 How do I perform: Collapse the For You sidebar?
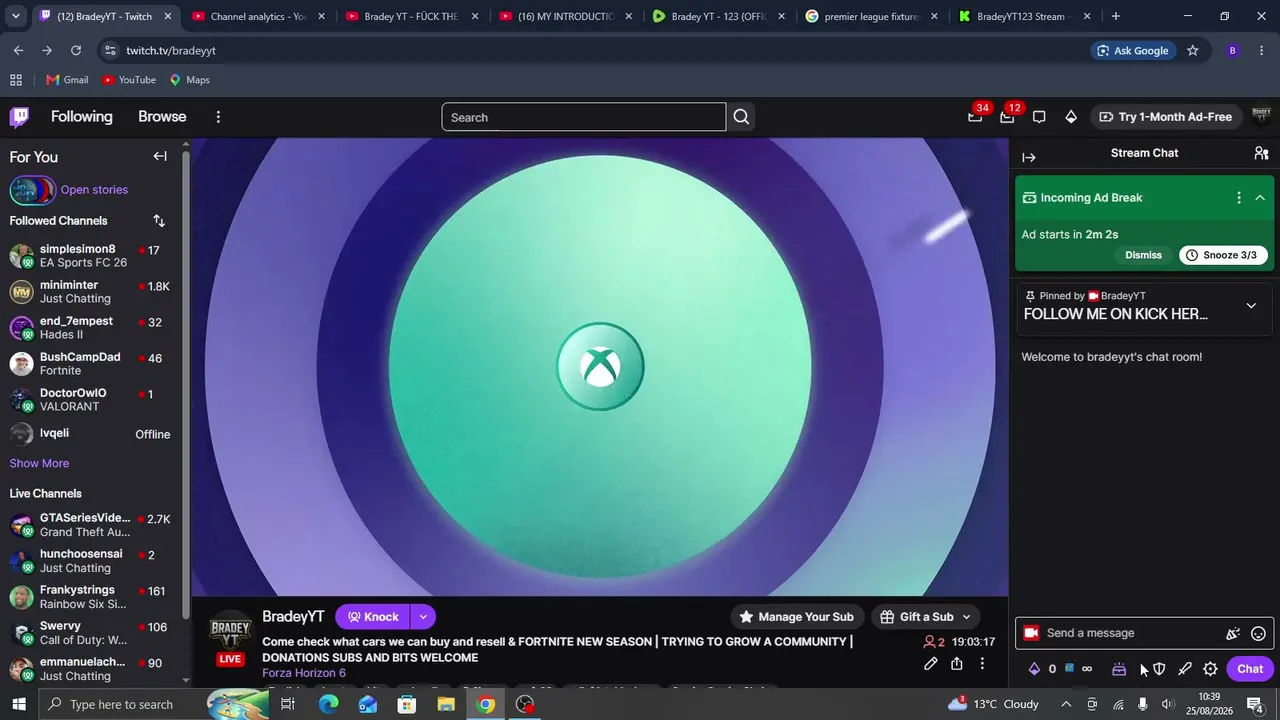[x=160, y=156]
